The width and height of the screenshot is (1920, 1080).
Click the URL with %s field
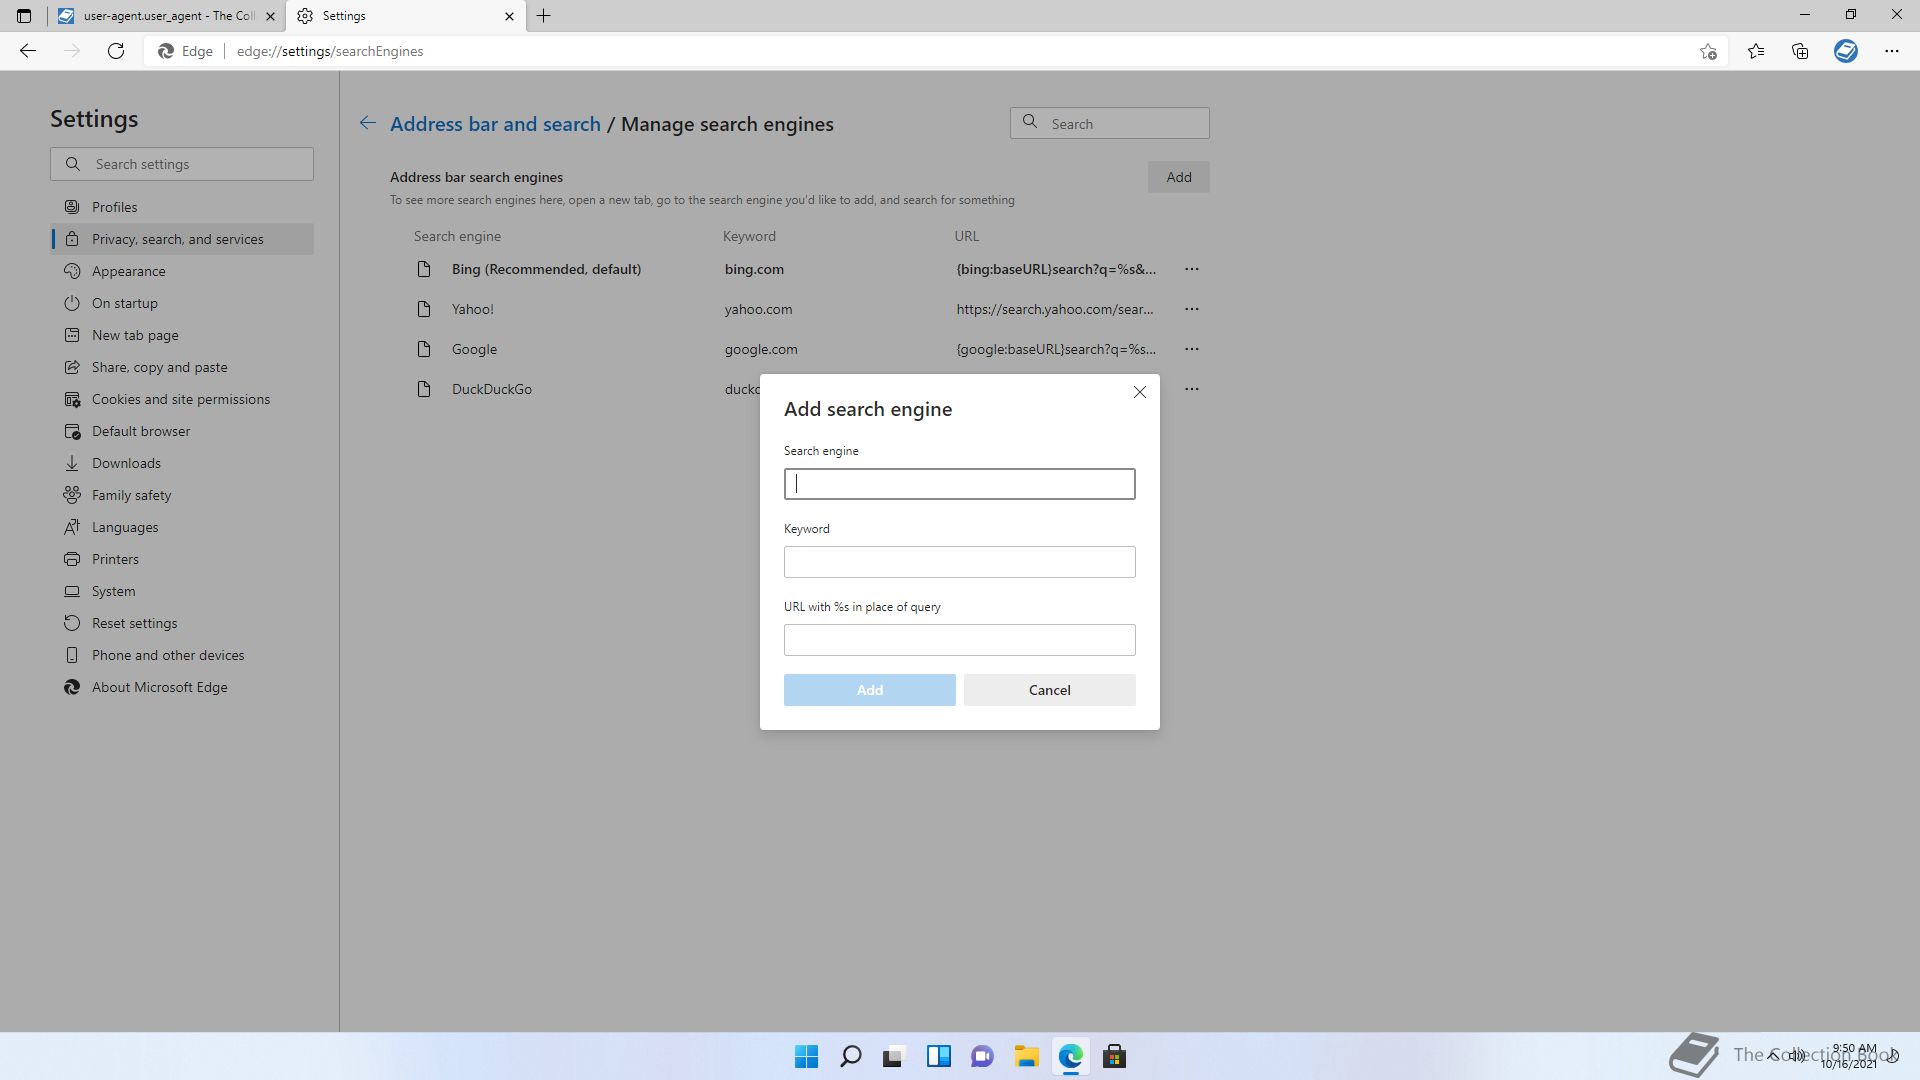[960, 640]
